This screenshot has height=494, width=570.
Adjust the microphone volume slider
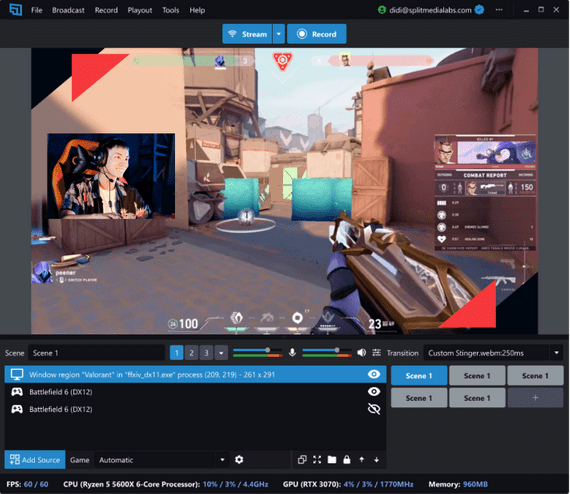click(257, 350)
